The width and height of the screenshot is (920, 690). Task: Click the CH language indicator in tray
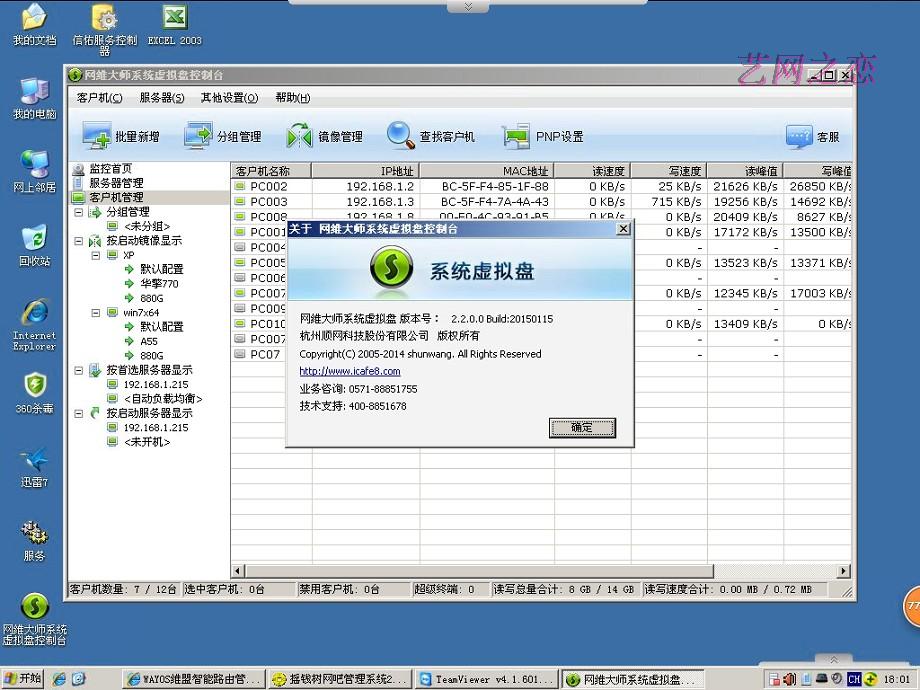854,679
